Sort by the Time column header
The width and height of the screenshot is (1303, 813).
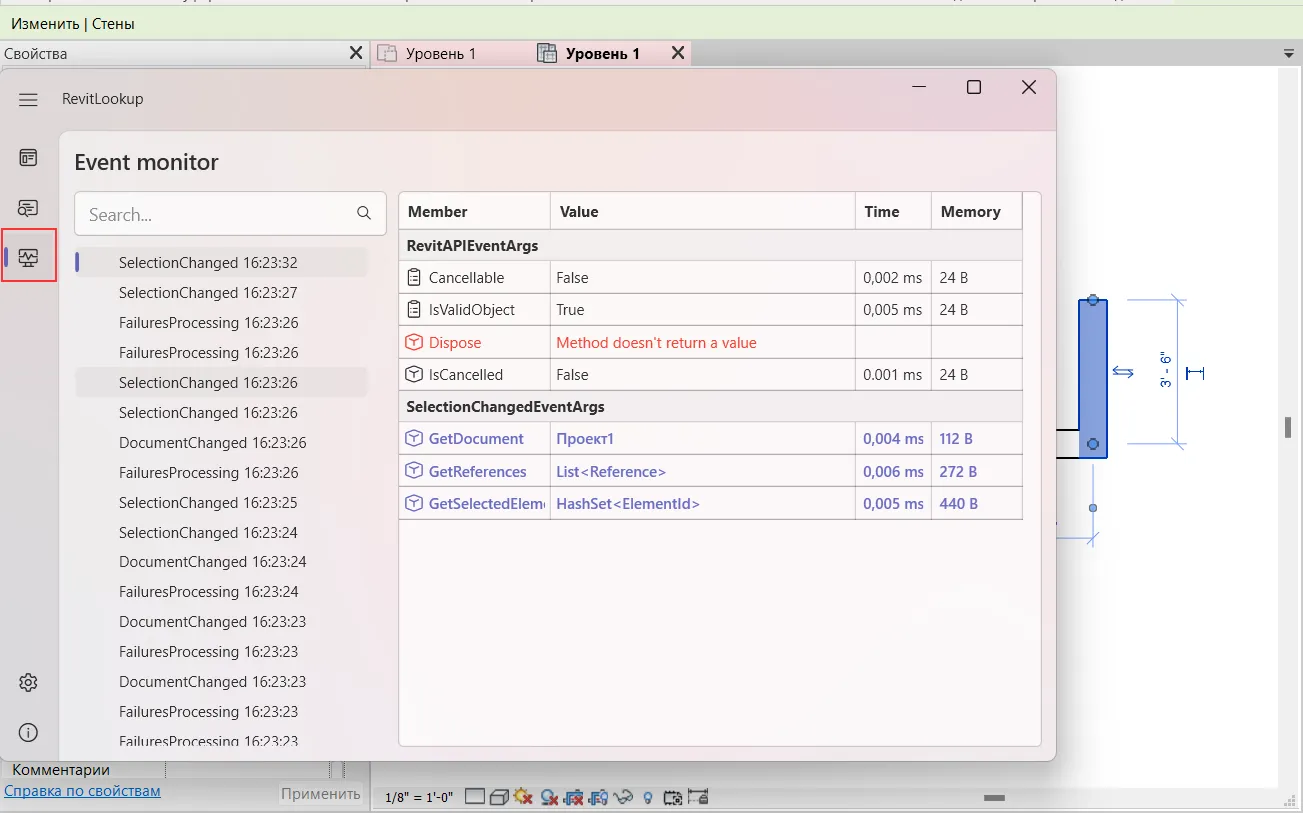click(x=893, y=212)
